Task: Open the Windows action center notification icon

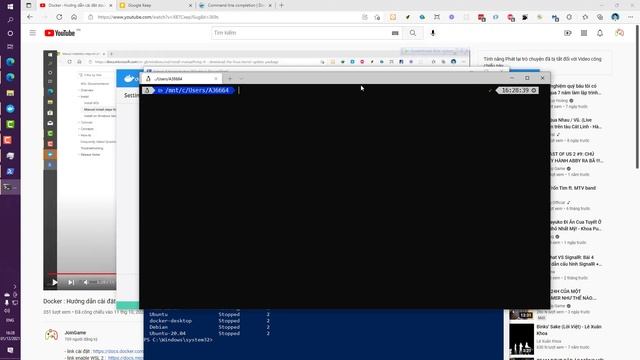Action: pos(10,350)
